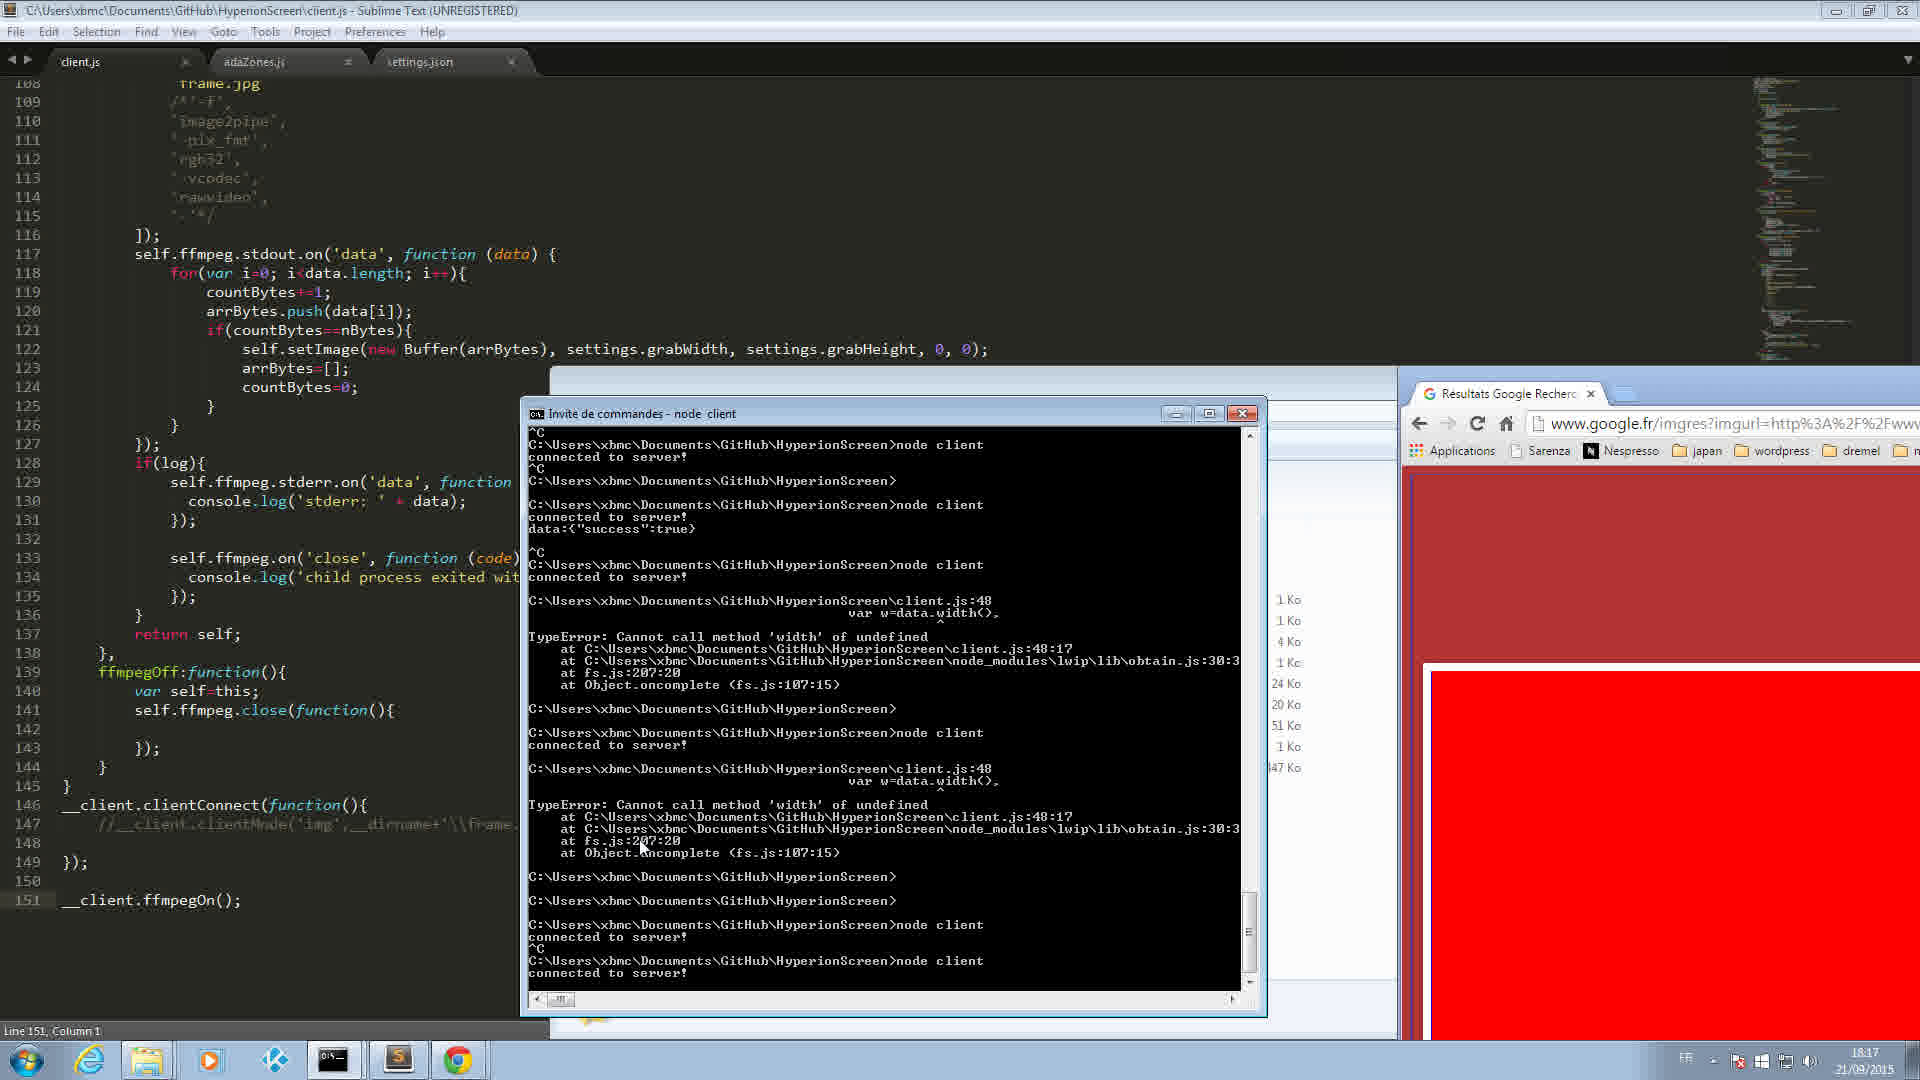Close the Resultats Google Recherche tab
This screenshot has width=1920, height=1080.
pyautogui.click(x=1590, y=394)
